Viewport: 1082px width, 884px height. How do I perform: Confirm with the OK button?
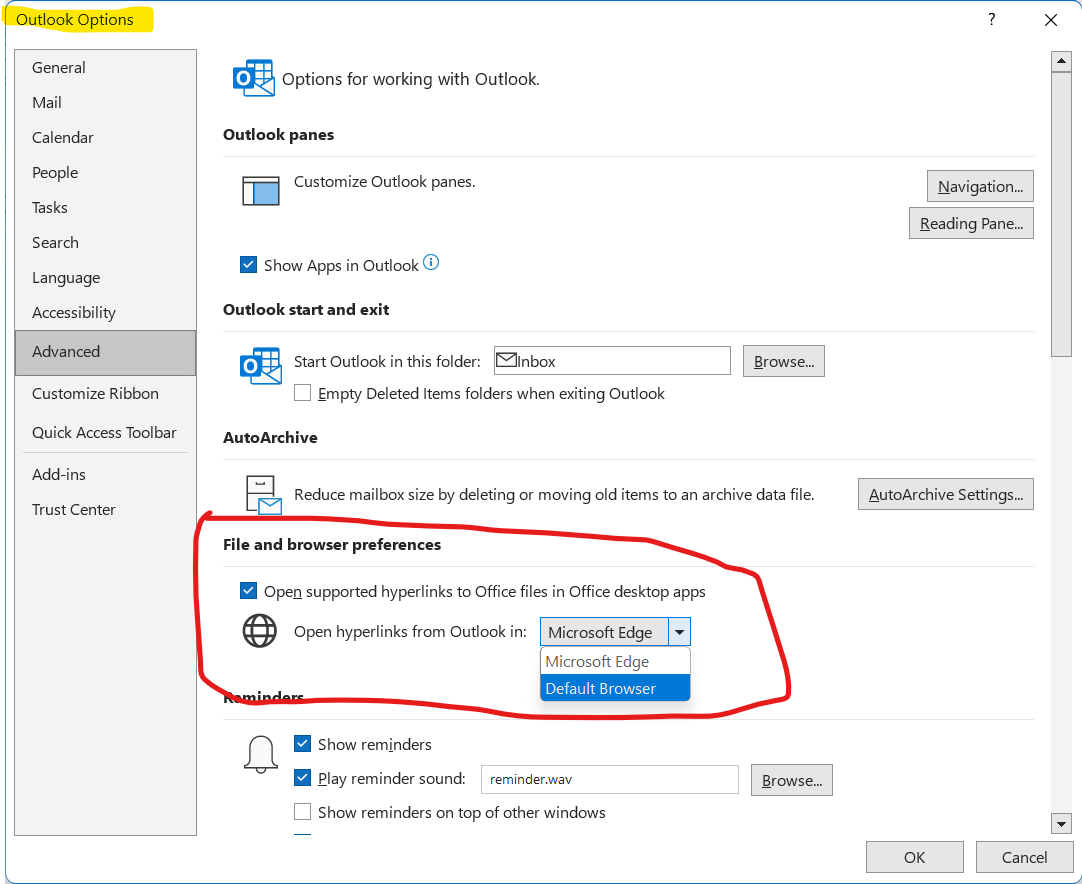click(x=914, y=857)
